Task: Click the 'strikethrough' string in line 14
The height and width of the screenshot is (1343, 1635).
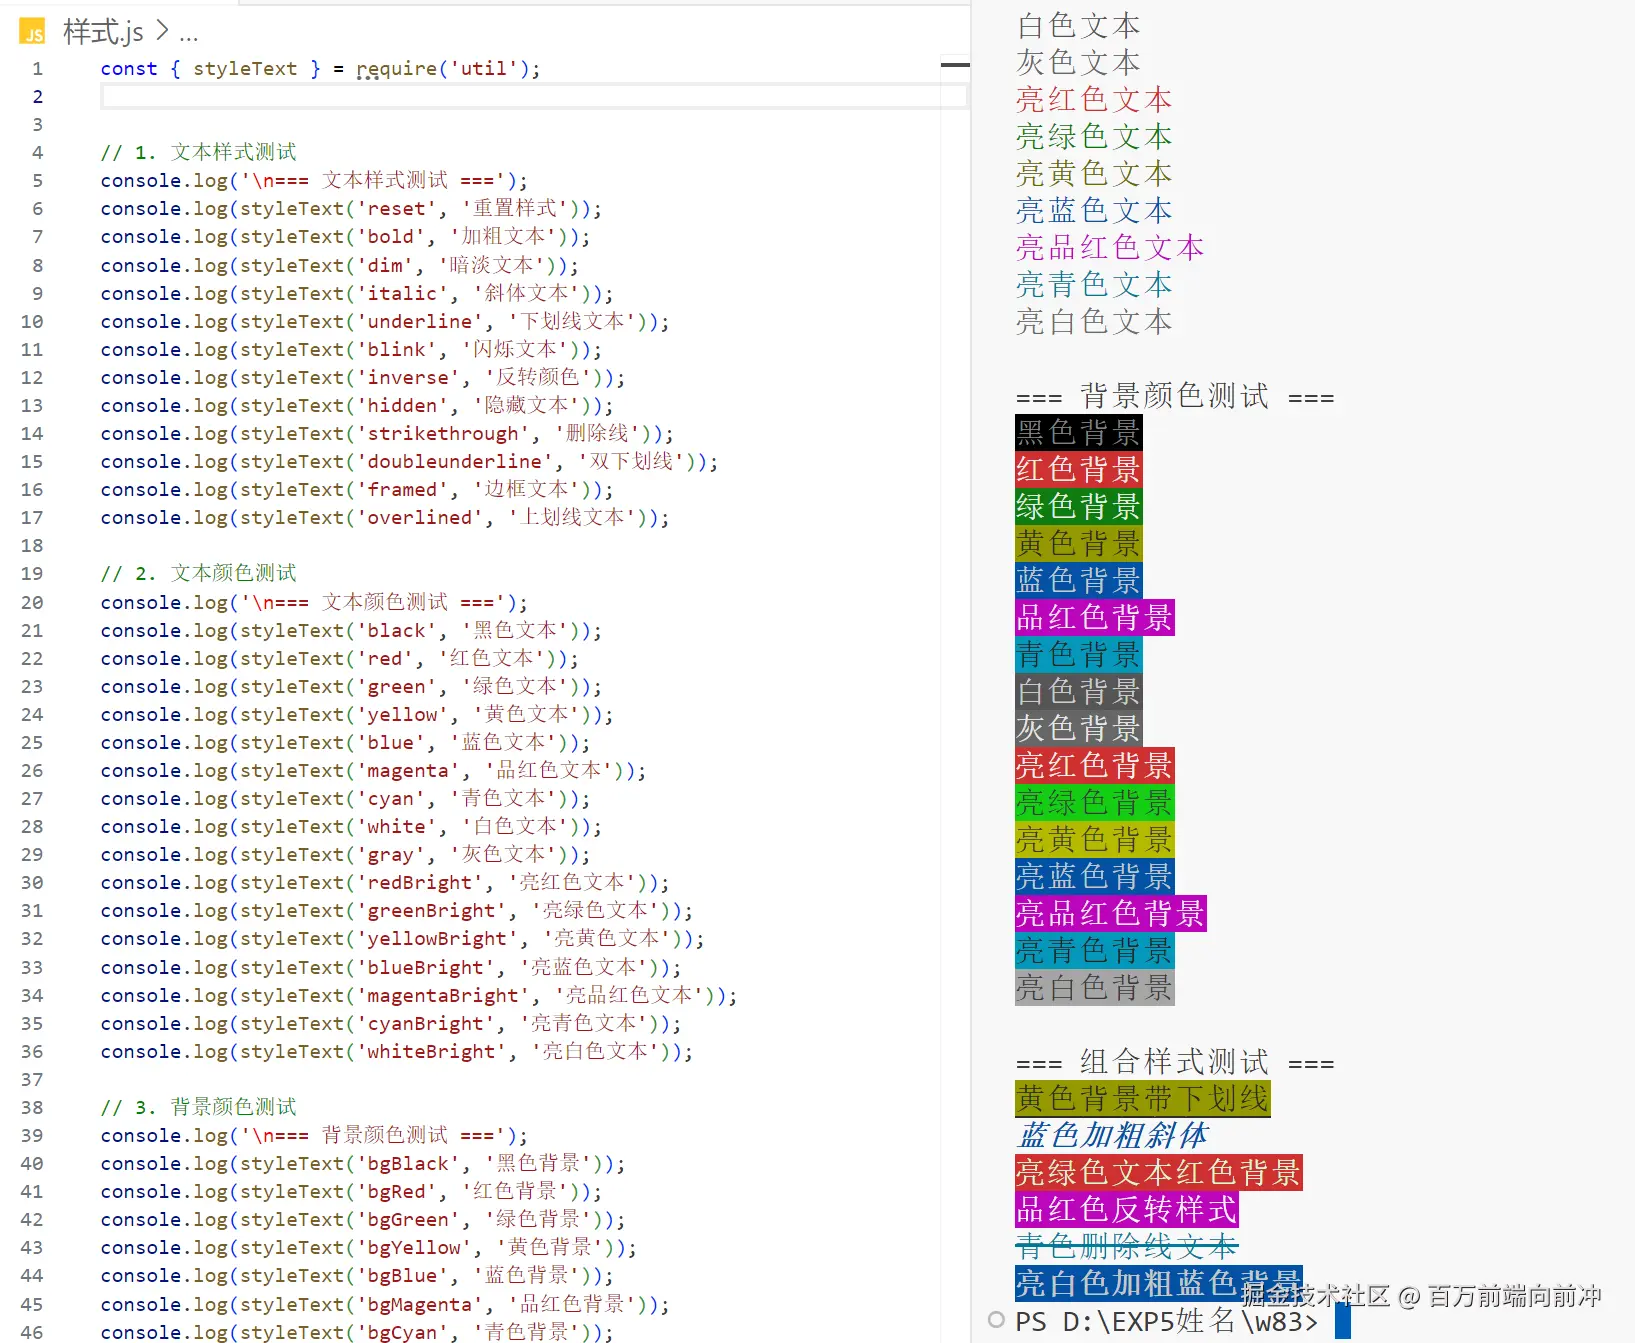Action: pos(444,434)
